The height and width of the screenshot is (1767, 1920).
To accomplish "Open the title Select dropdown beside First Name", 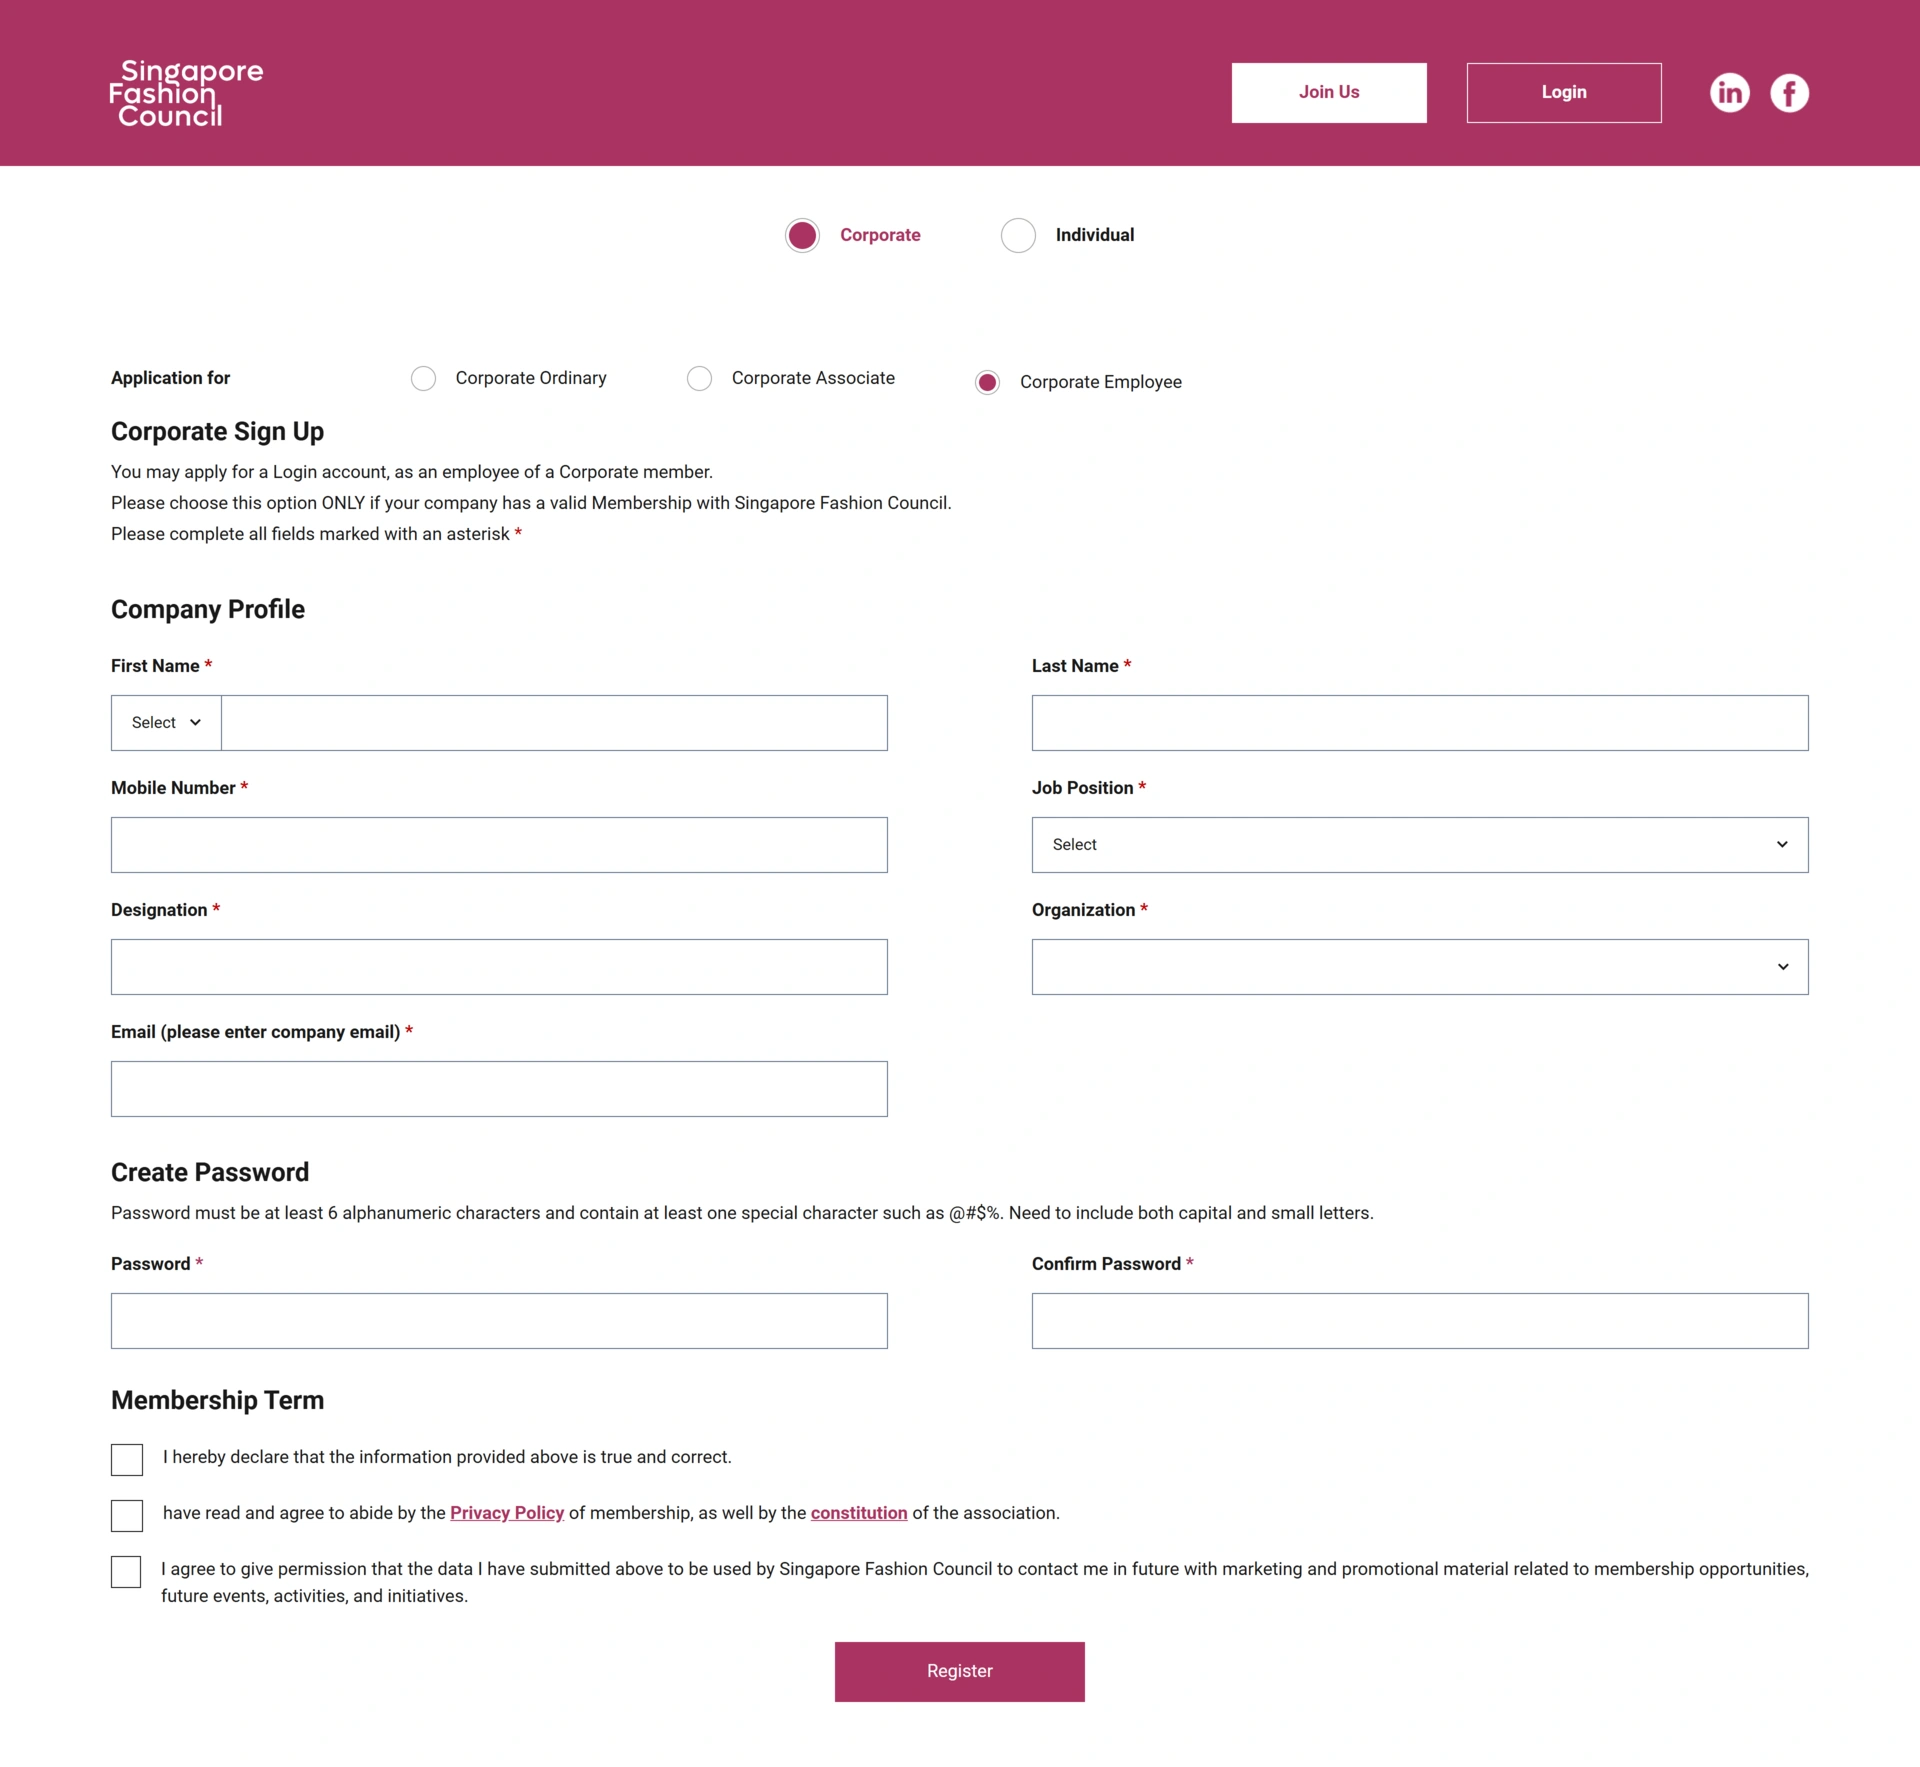I will coord(166,723).
